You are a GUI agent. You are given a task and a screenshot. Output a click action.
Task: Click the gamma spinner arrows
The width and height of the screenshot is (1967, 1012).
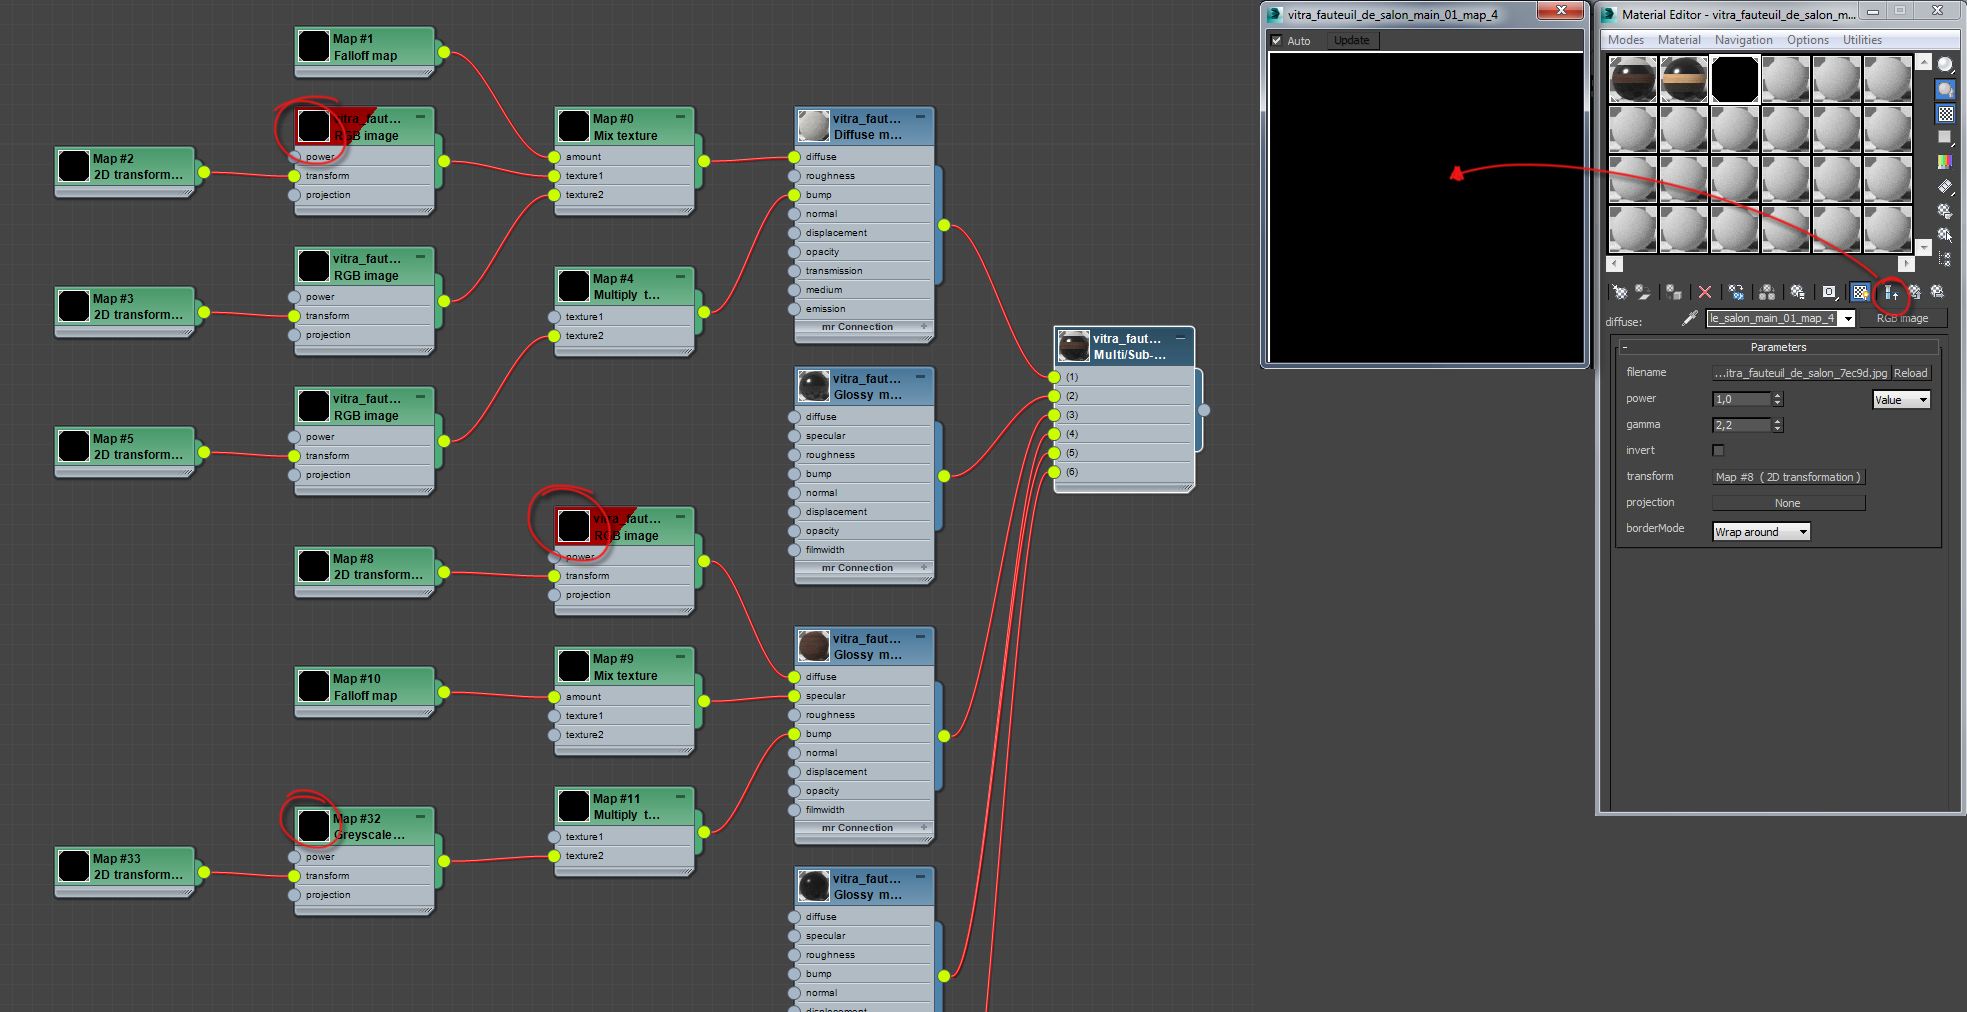click(1777, 425)
